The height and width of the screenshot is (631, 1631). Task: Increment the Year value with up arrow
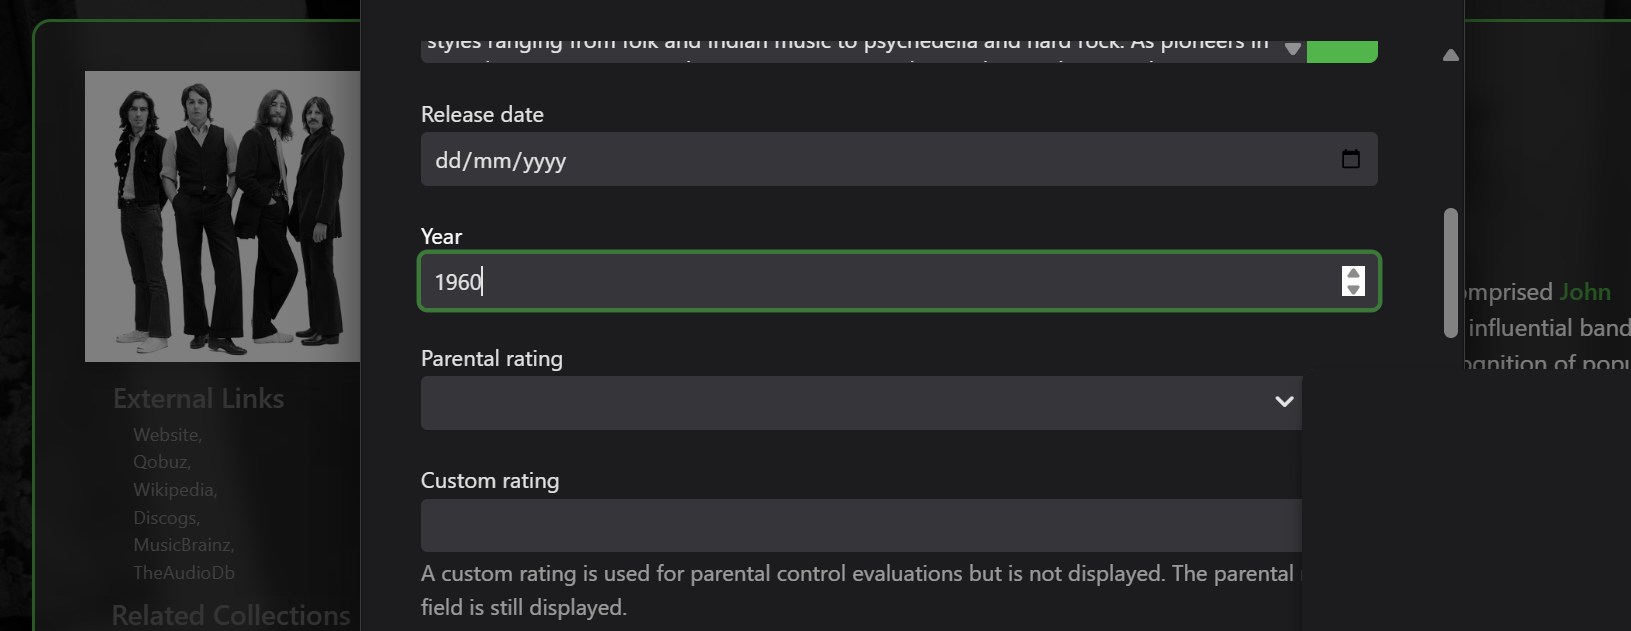pyautogui.click(x=1353, y=274)
